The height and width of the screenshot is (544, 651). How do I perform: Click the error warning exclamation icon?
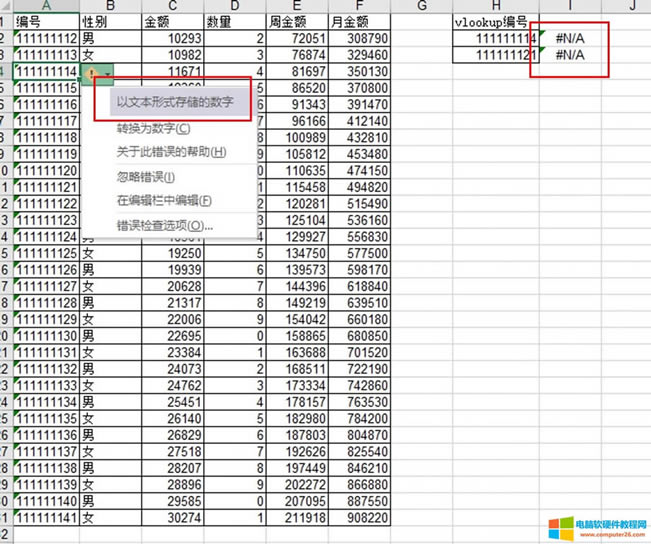92,73
